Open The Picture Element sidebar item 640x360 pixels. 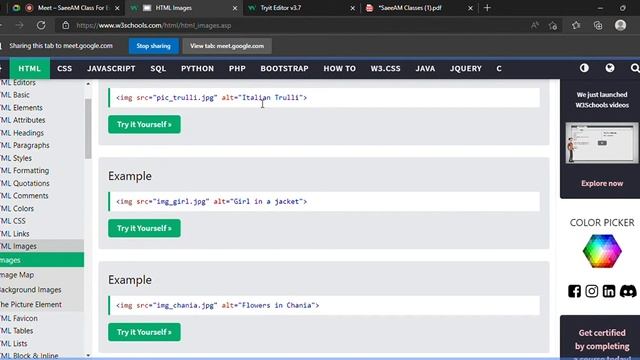[x=42, y=304]
